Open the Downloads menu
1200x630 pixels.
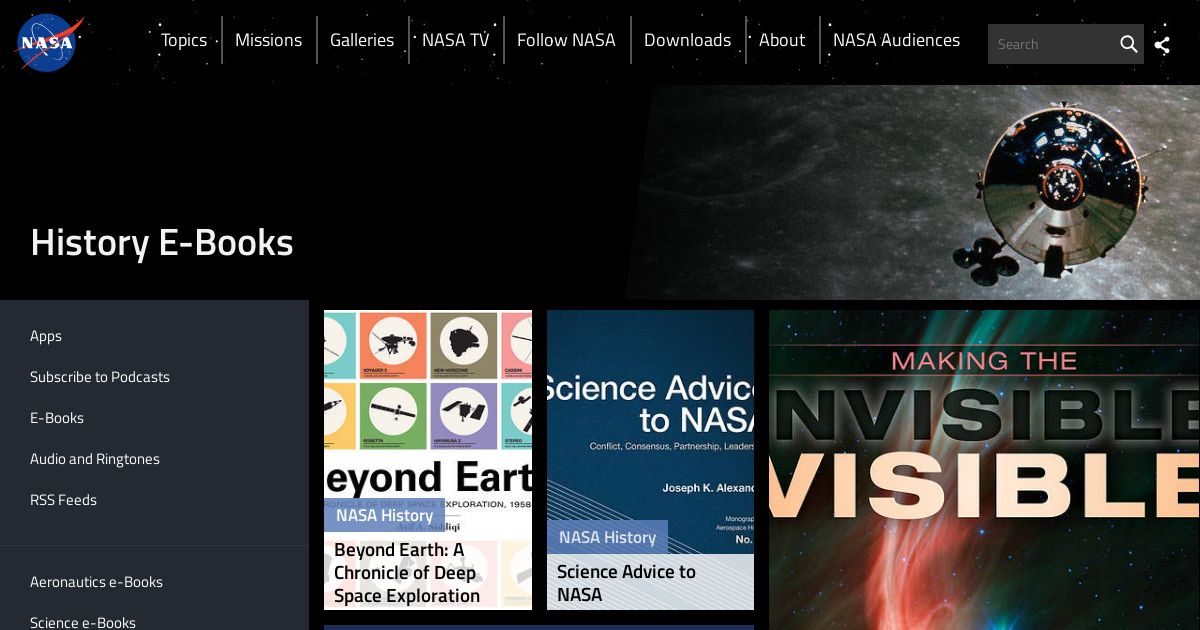coord(687,40)
